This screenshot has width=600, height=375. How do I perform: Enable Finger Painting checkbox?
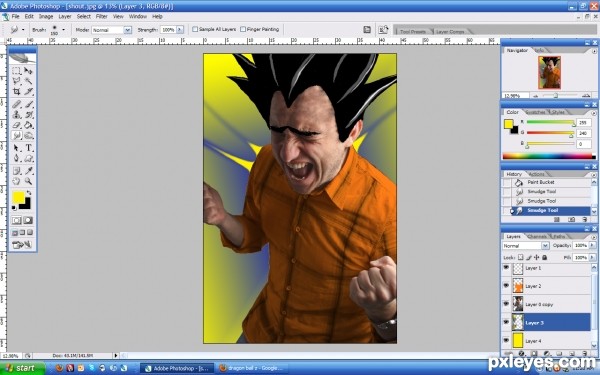[243, 29]
